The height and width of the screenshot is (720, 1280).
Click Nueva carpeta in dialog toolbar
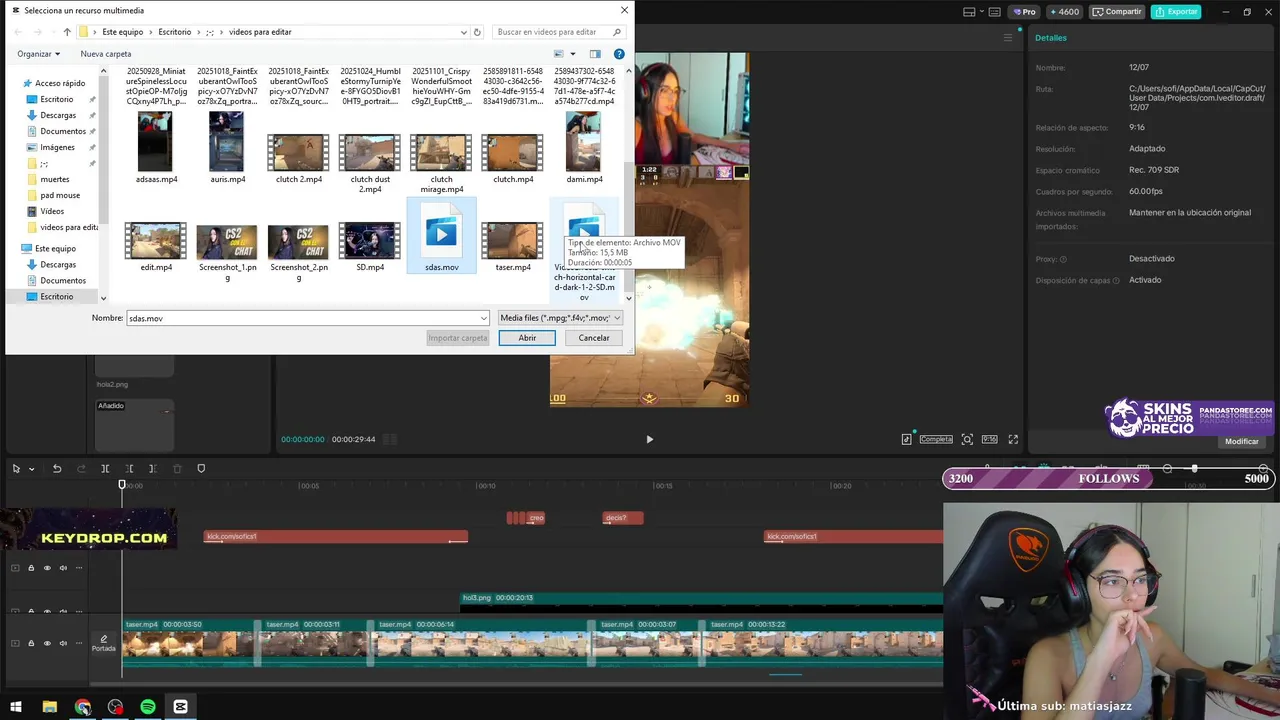point(105,54)
